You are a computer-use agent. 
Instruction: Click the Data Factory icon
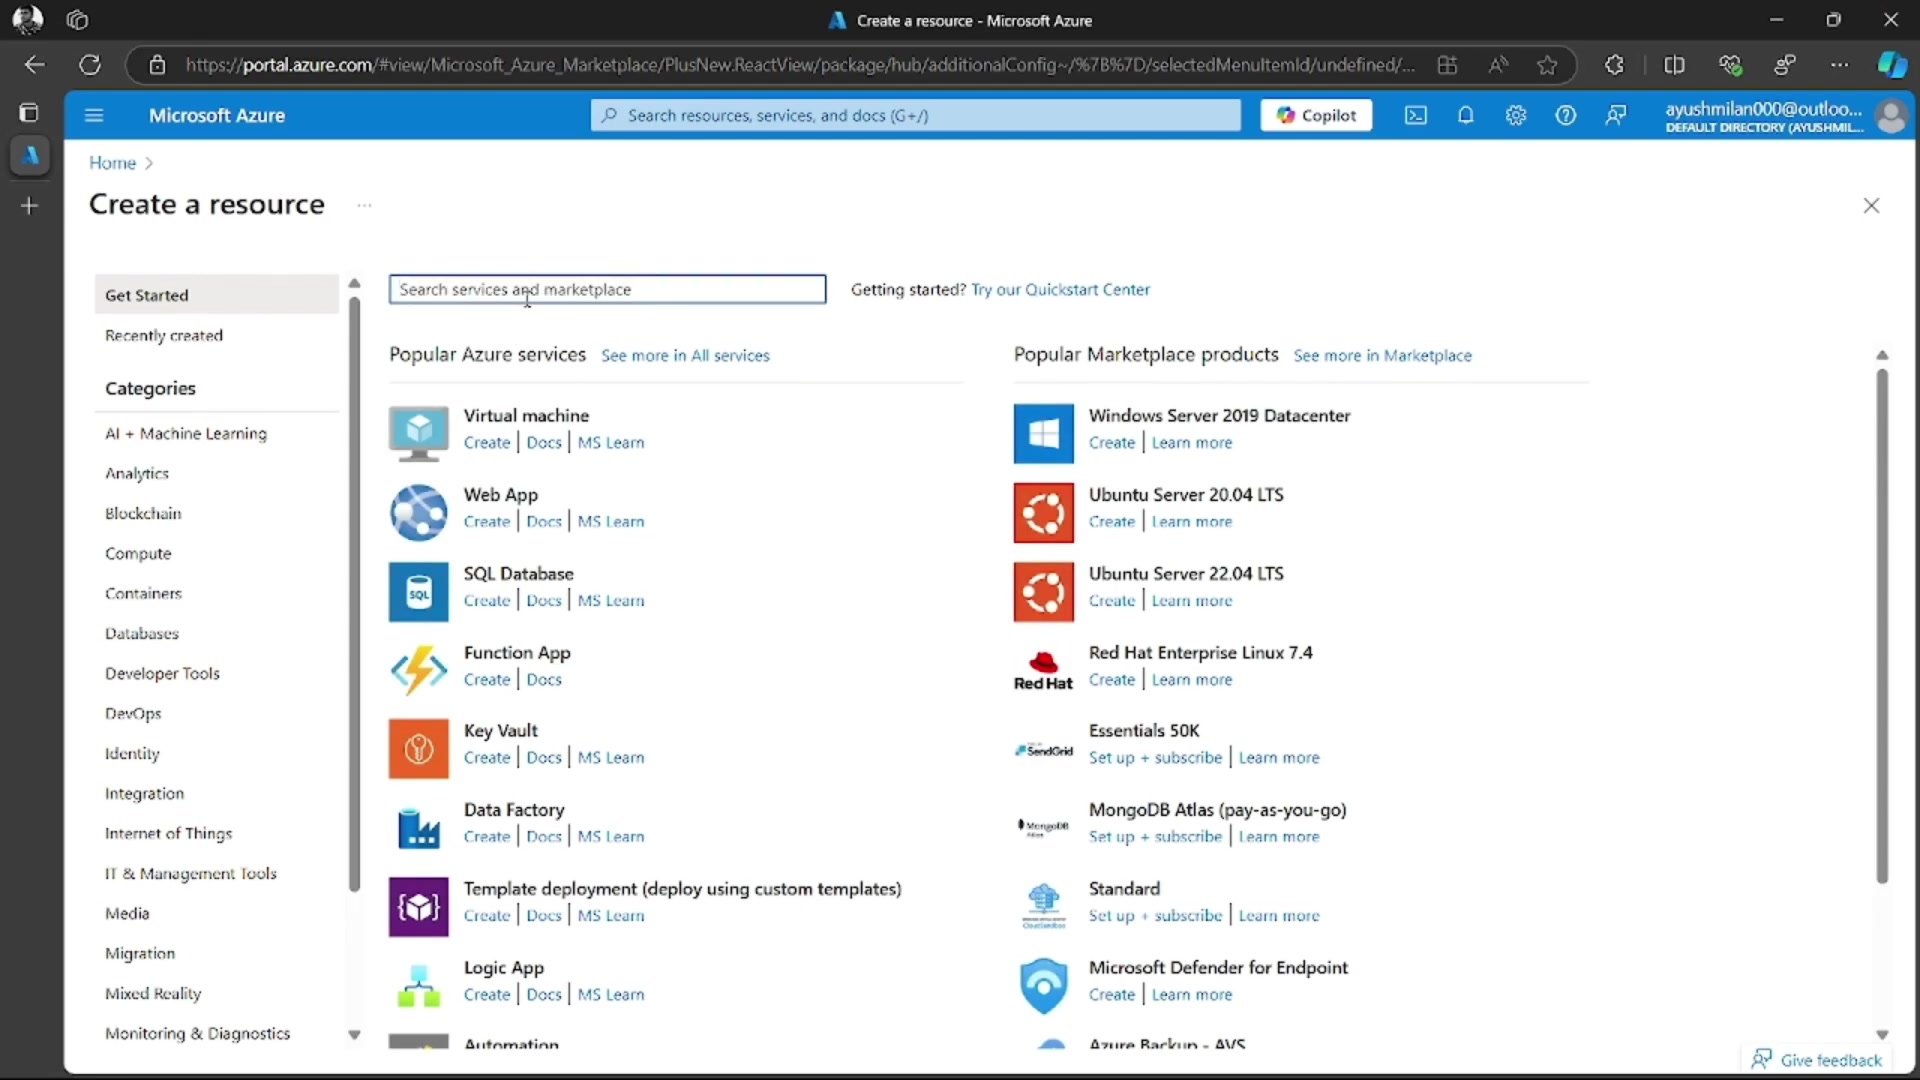[418, 827]
